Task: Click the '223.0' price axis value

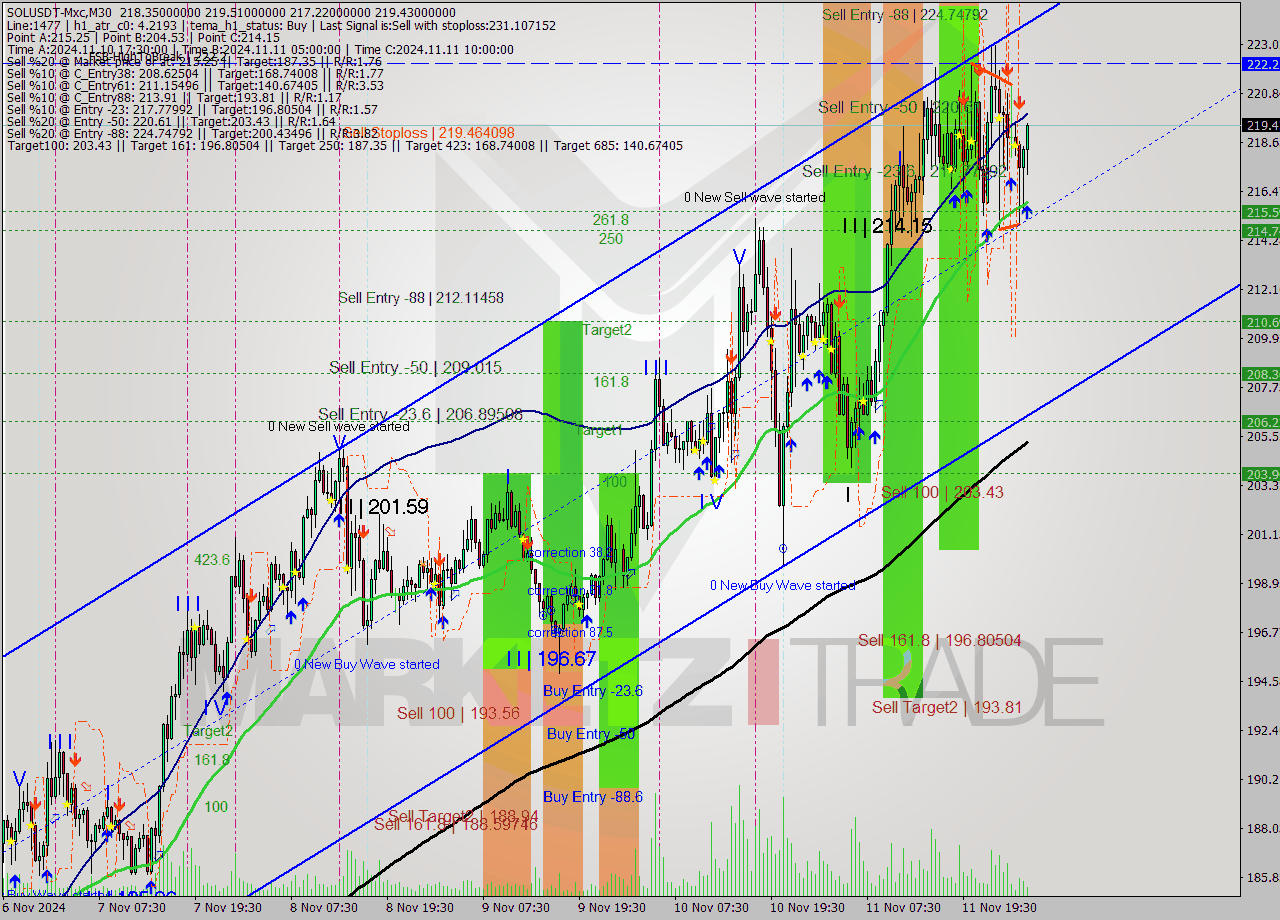Action: 1261,44
